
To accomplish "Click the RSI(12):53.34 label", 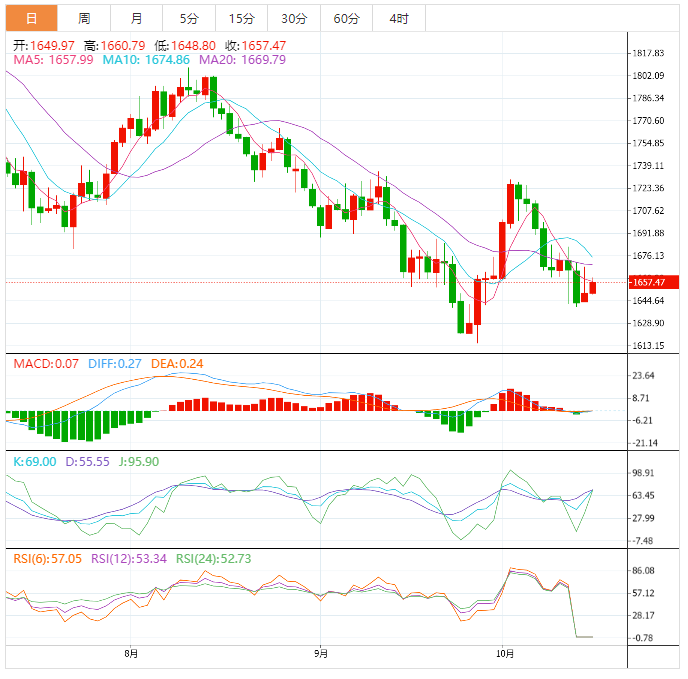I will 129,559.
